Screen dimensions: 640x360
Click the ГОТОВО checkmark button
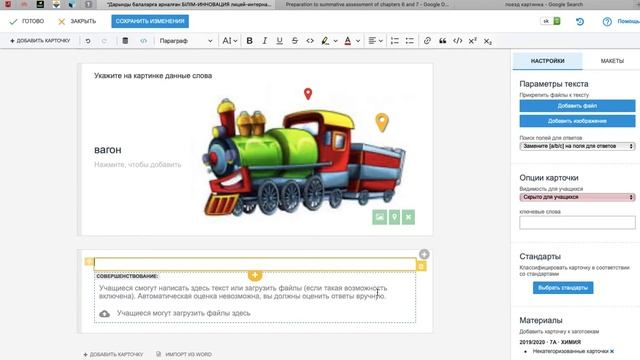(27, 21)
